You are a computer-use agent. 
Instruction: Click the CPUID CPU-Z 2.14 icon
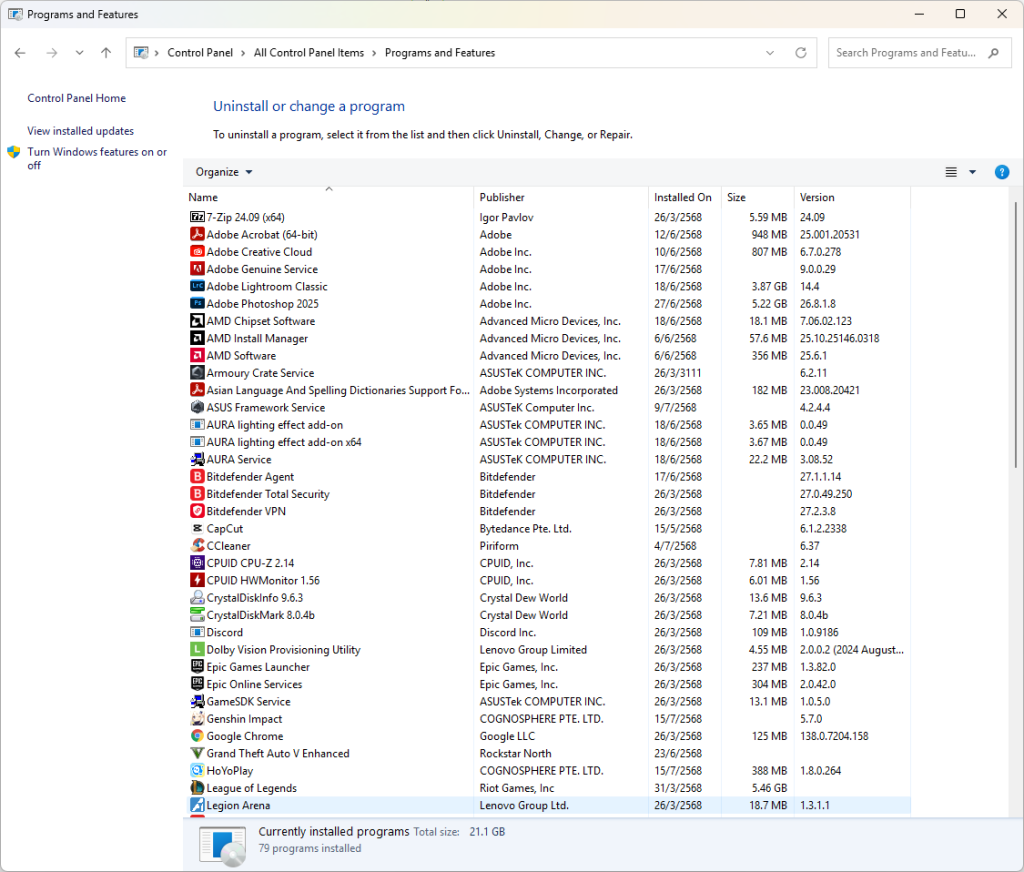coord(197,563)
